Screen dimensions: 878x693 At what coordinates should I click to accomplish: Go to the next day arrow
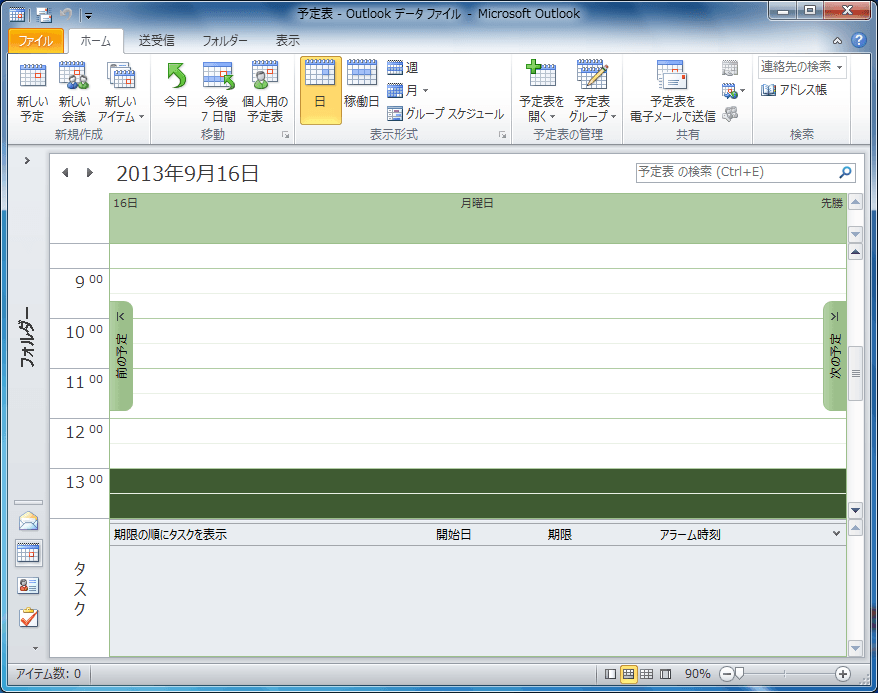coord(90,172)
